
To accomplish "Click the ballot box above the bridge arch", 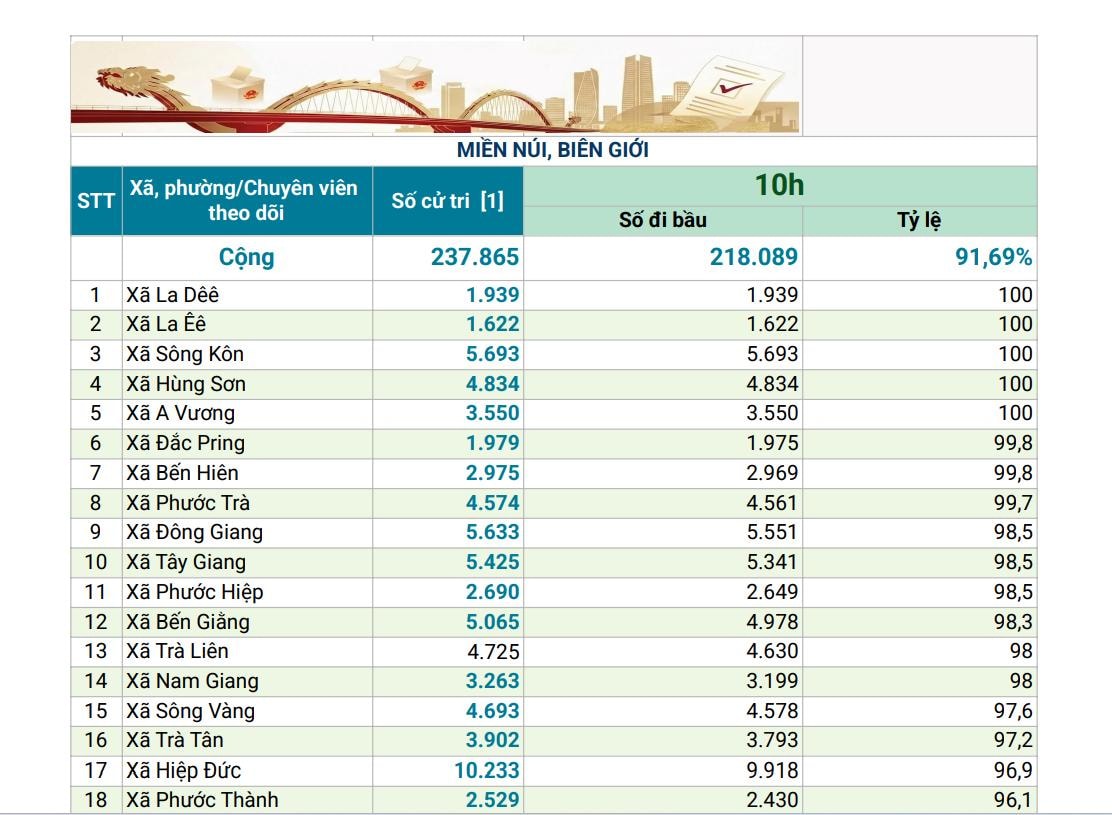I will click(x=406, y=72).
